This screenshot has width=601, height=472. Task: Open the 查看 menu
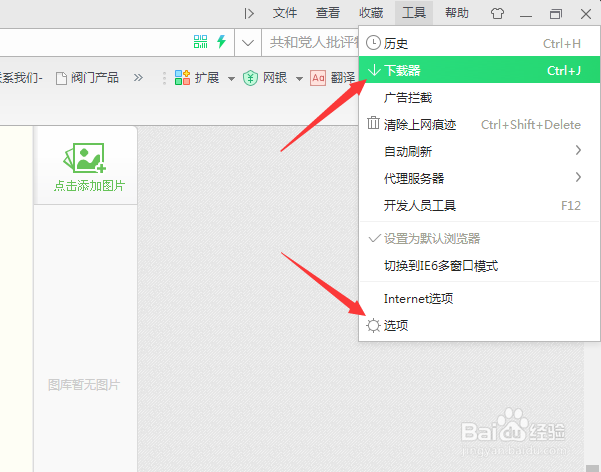tap(328, 13)
